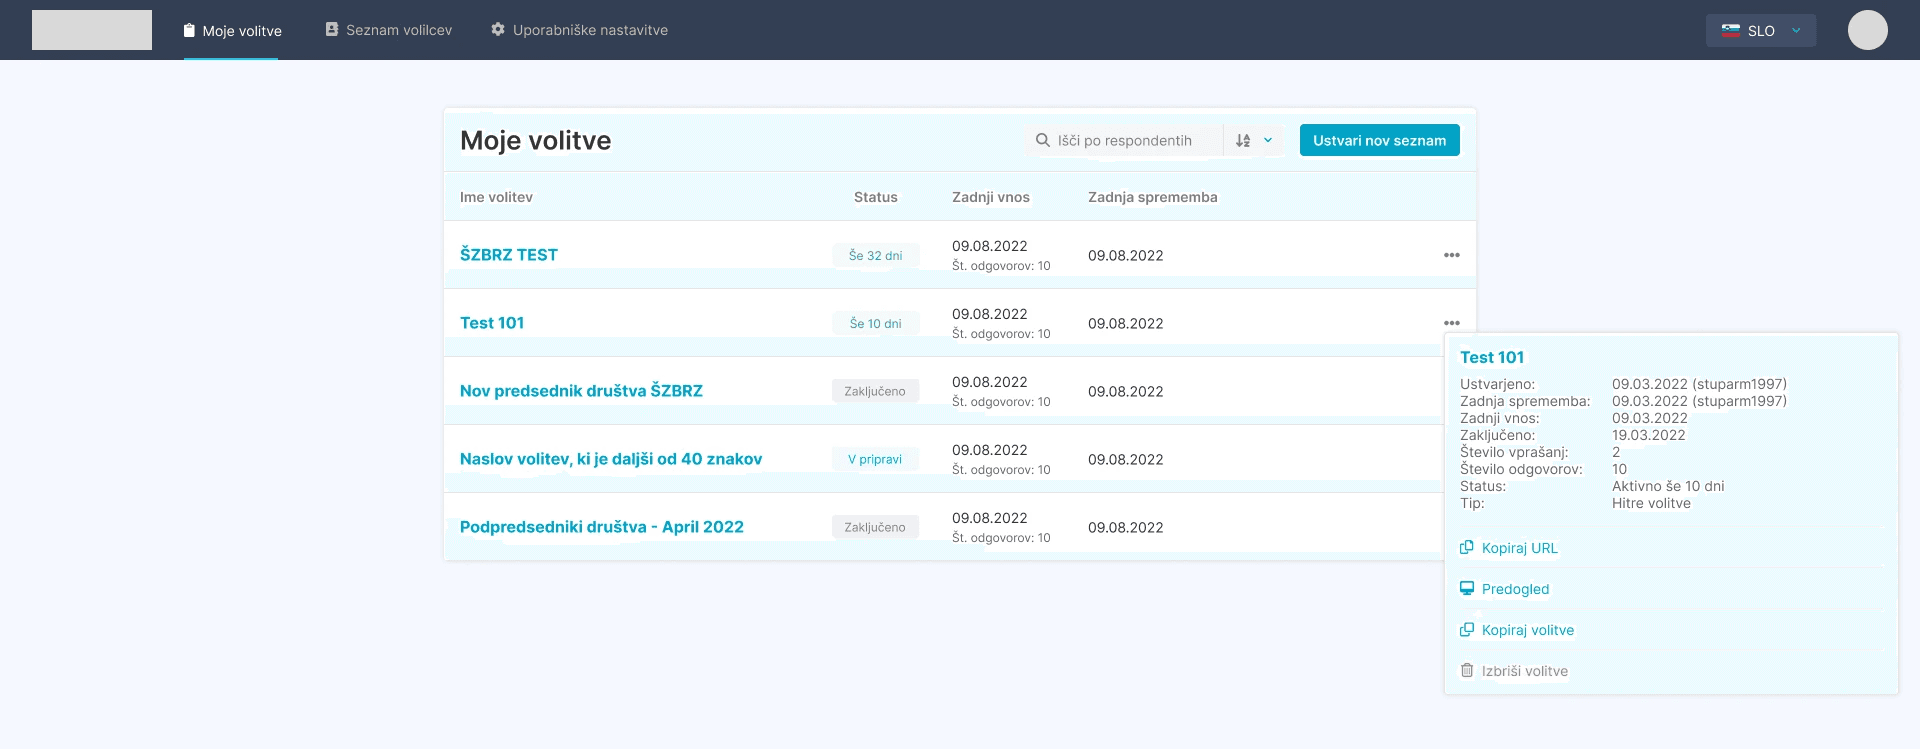Image resolution: width=1920 pixels, height=749 pixels.
Task: Click the Zadnja sprememba column header
Action: [1153, 197]
